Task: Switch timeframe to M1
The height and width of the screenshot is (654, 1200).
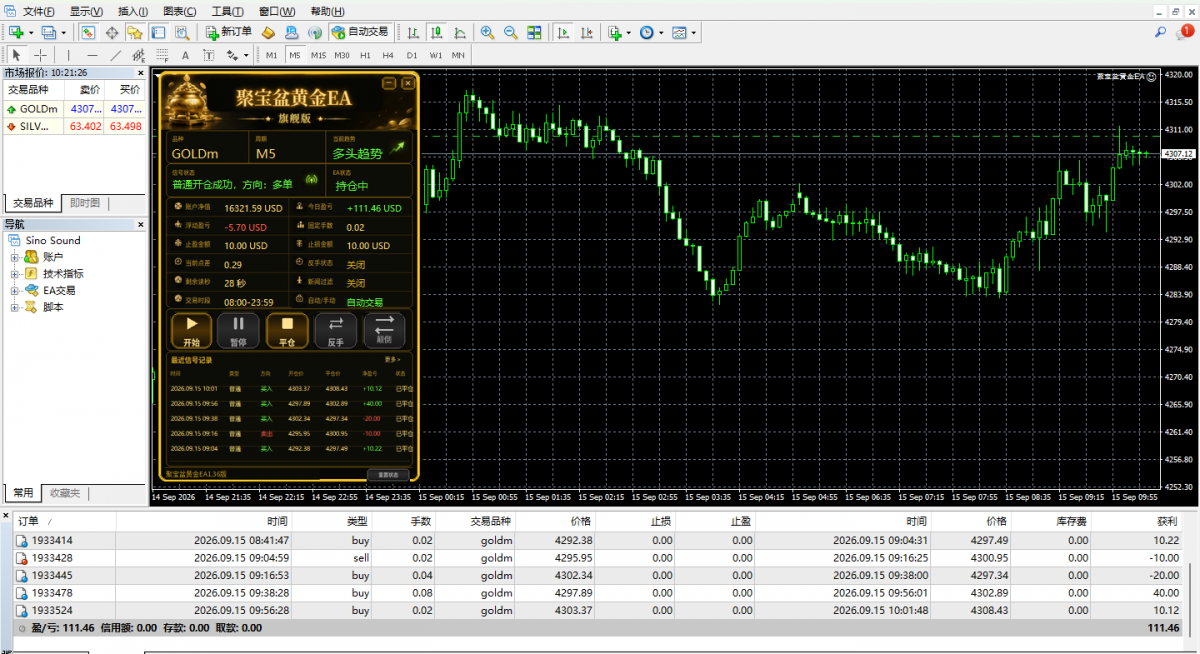Action: (272, 55)
